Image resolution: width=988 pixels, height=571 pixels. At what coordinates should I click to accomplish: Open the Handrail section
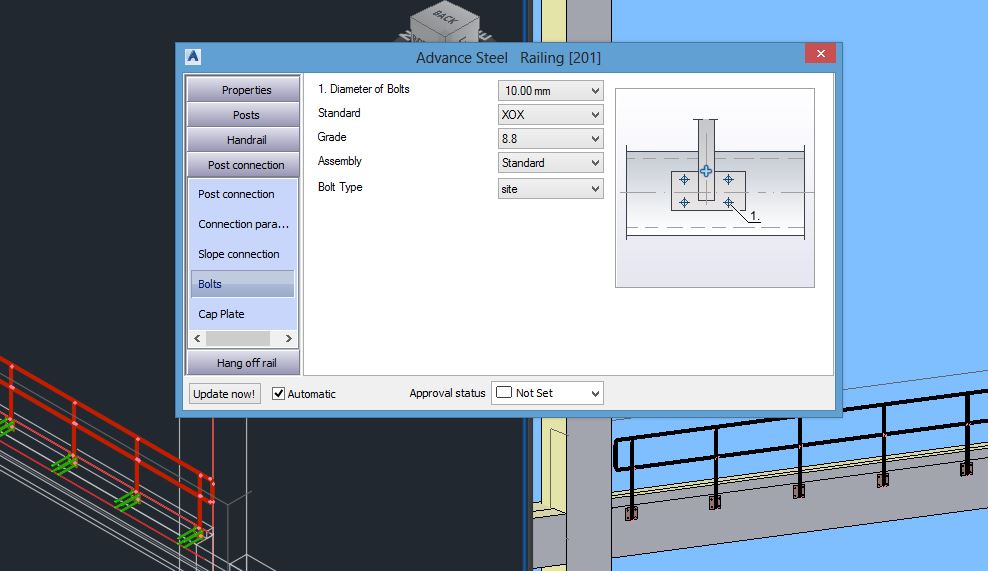[x=243, y=140]
